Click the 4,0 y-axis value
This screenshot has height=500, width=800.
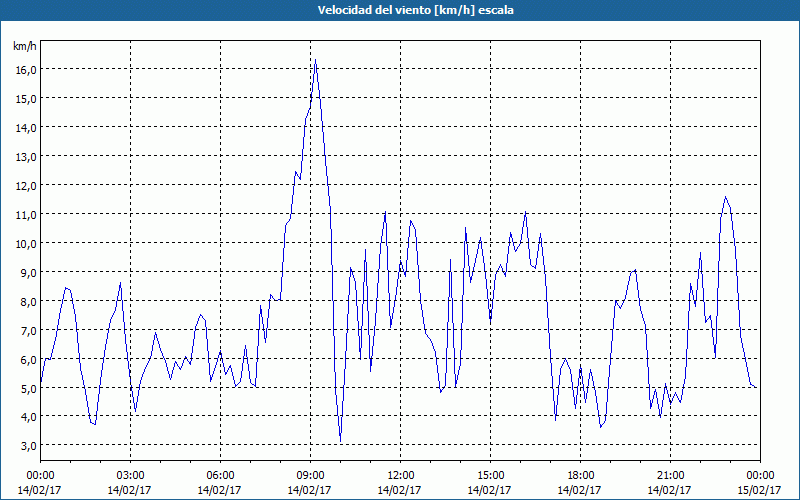pyautogui.click(x=28, y=417)
